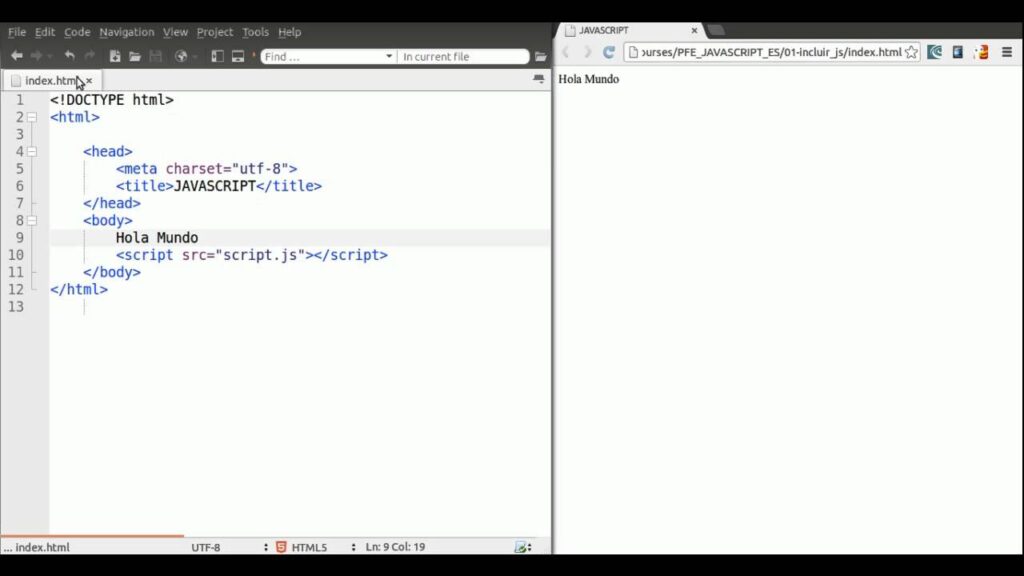
Task: Close the index.html editor tab
Action: click(x=89, y=80)
